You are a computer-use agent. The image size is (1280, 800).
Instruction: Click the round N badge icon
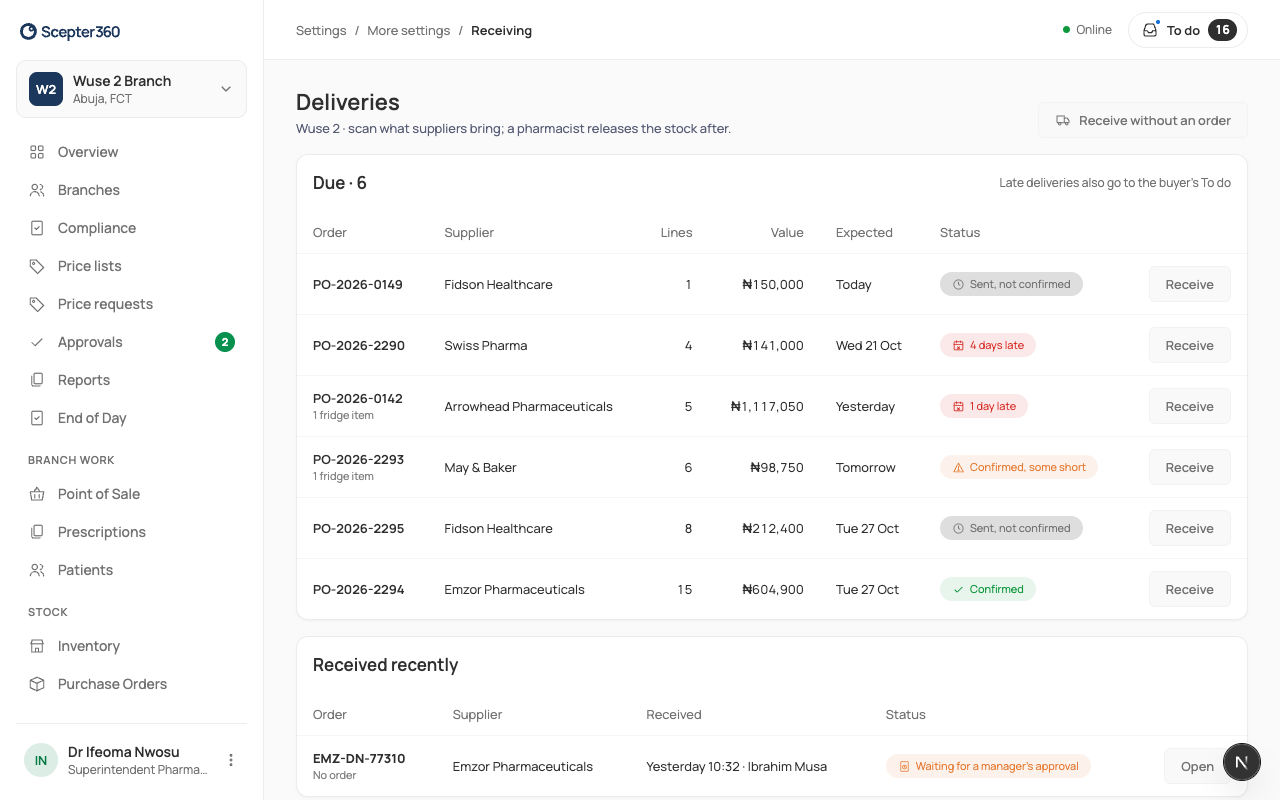pos(1241,762)
